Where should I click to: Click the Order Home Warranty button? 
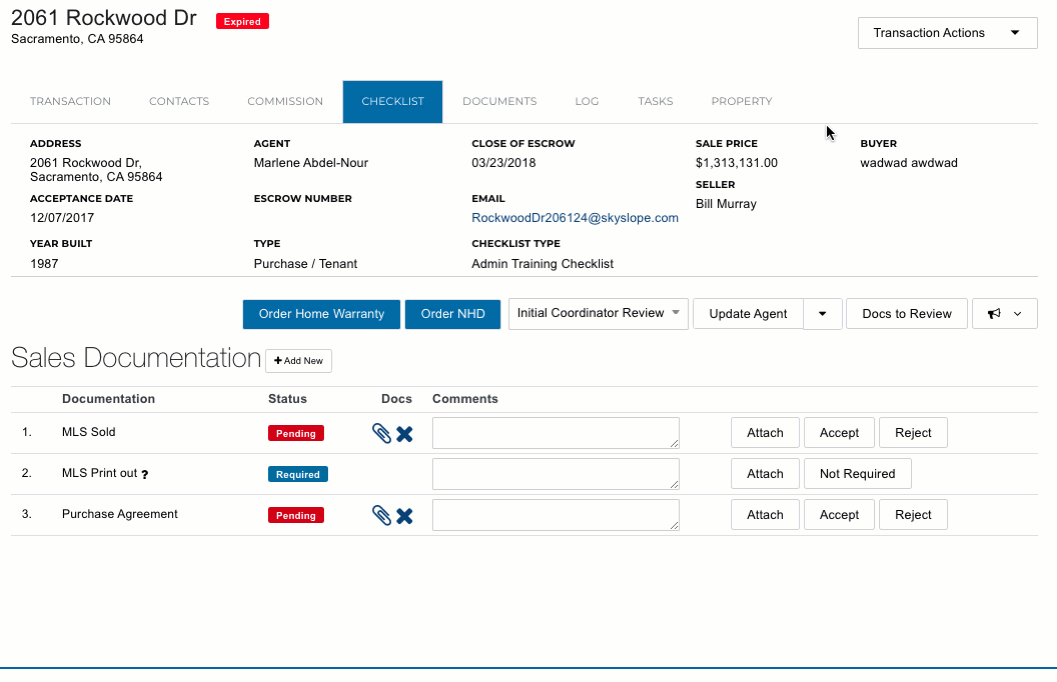tap(322, 314)
